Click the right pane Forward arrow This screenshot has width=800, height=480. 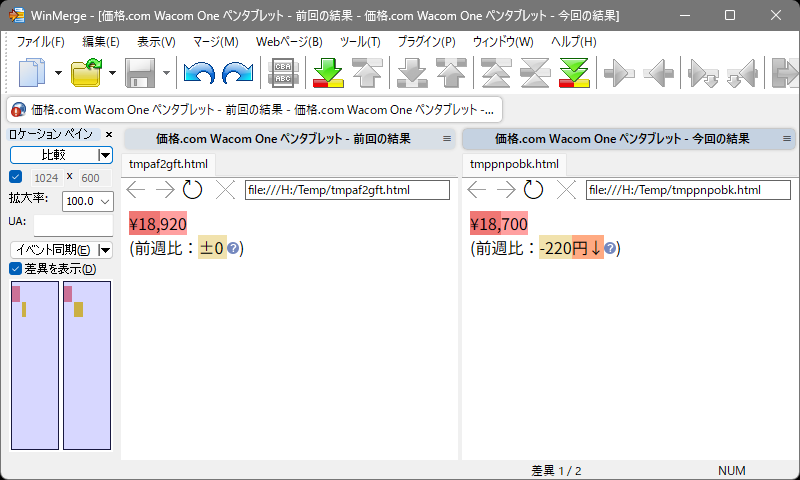[x=506, y=190]
